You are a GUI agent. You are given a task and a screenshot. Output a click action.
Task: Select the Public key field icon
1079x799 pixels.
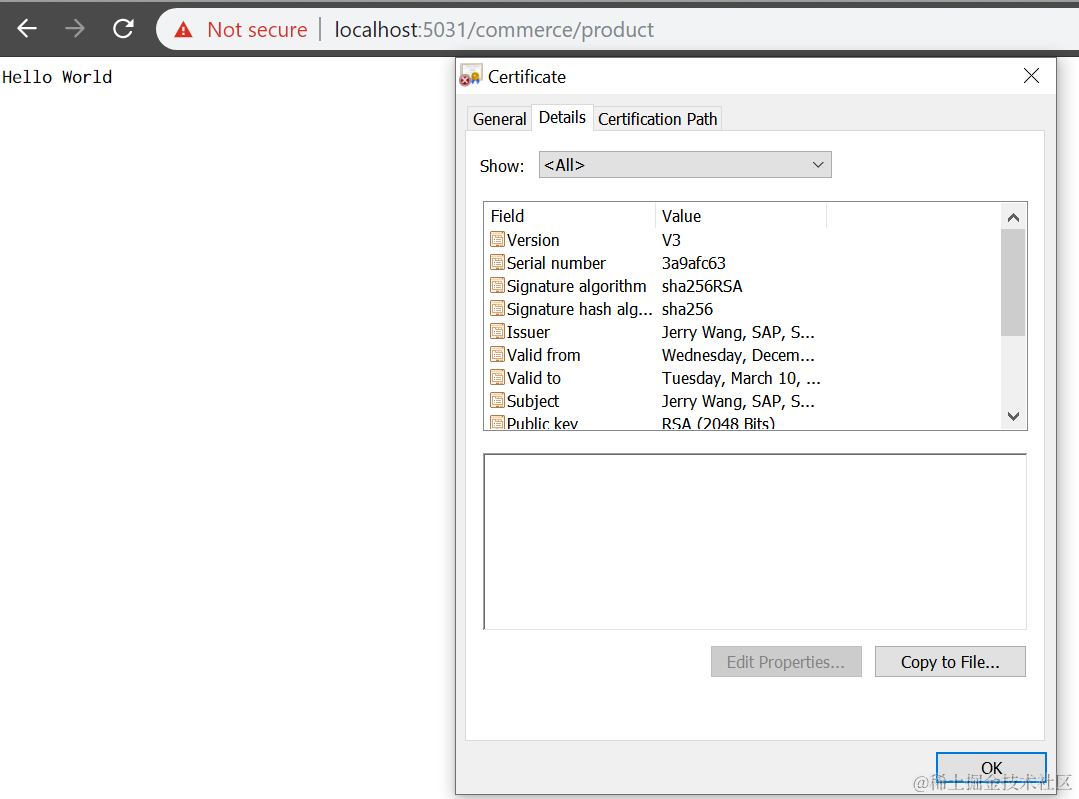(497, 423)
